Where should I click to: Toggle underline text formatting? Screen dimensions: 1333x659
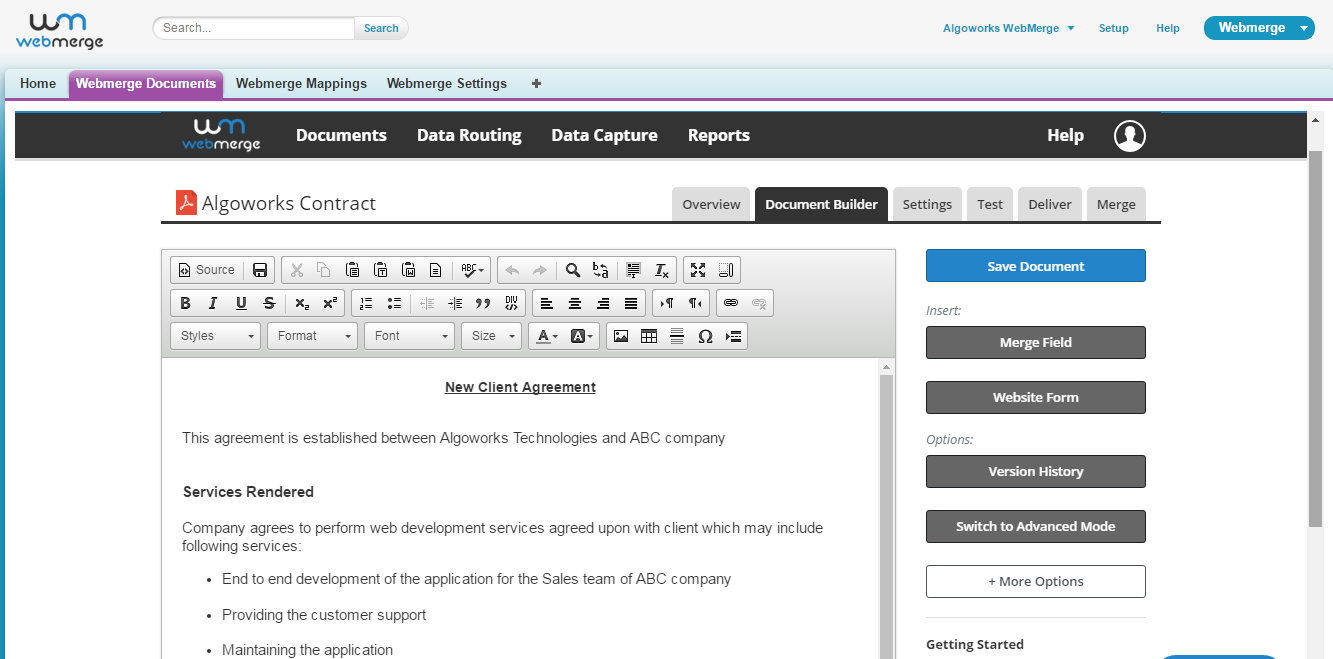coord(241,303)
